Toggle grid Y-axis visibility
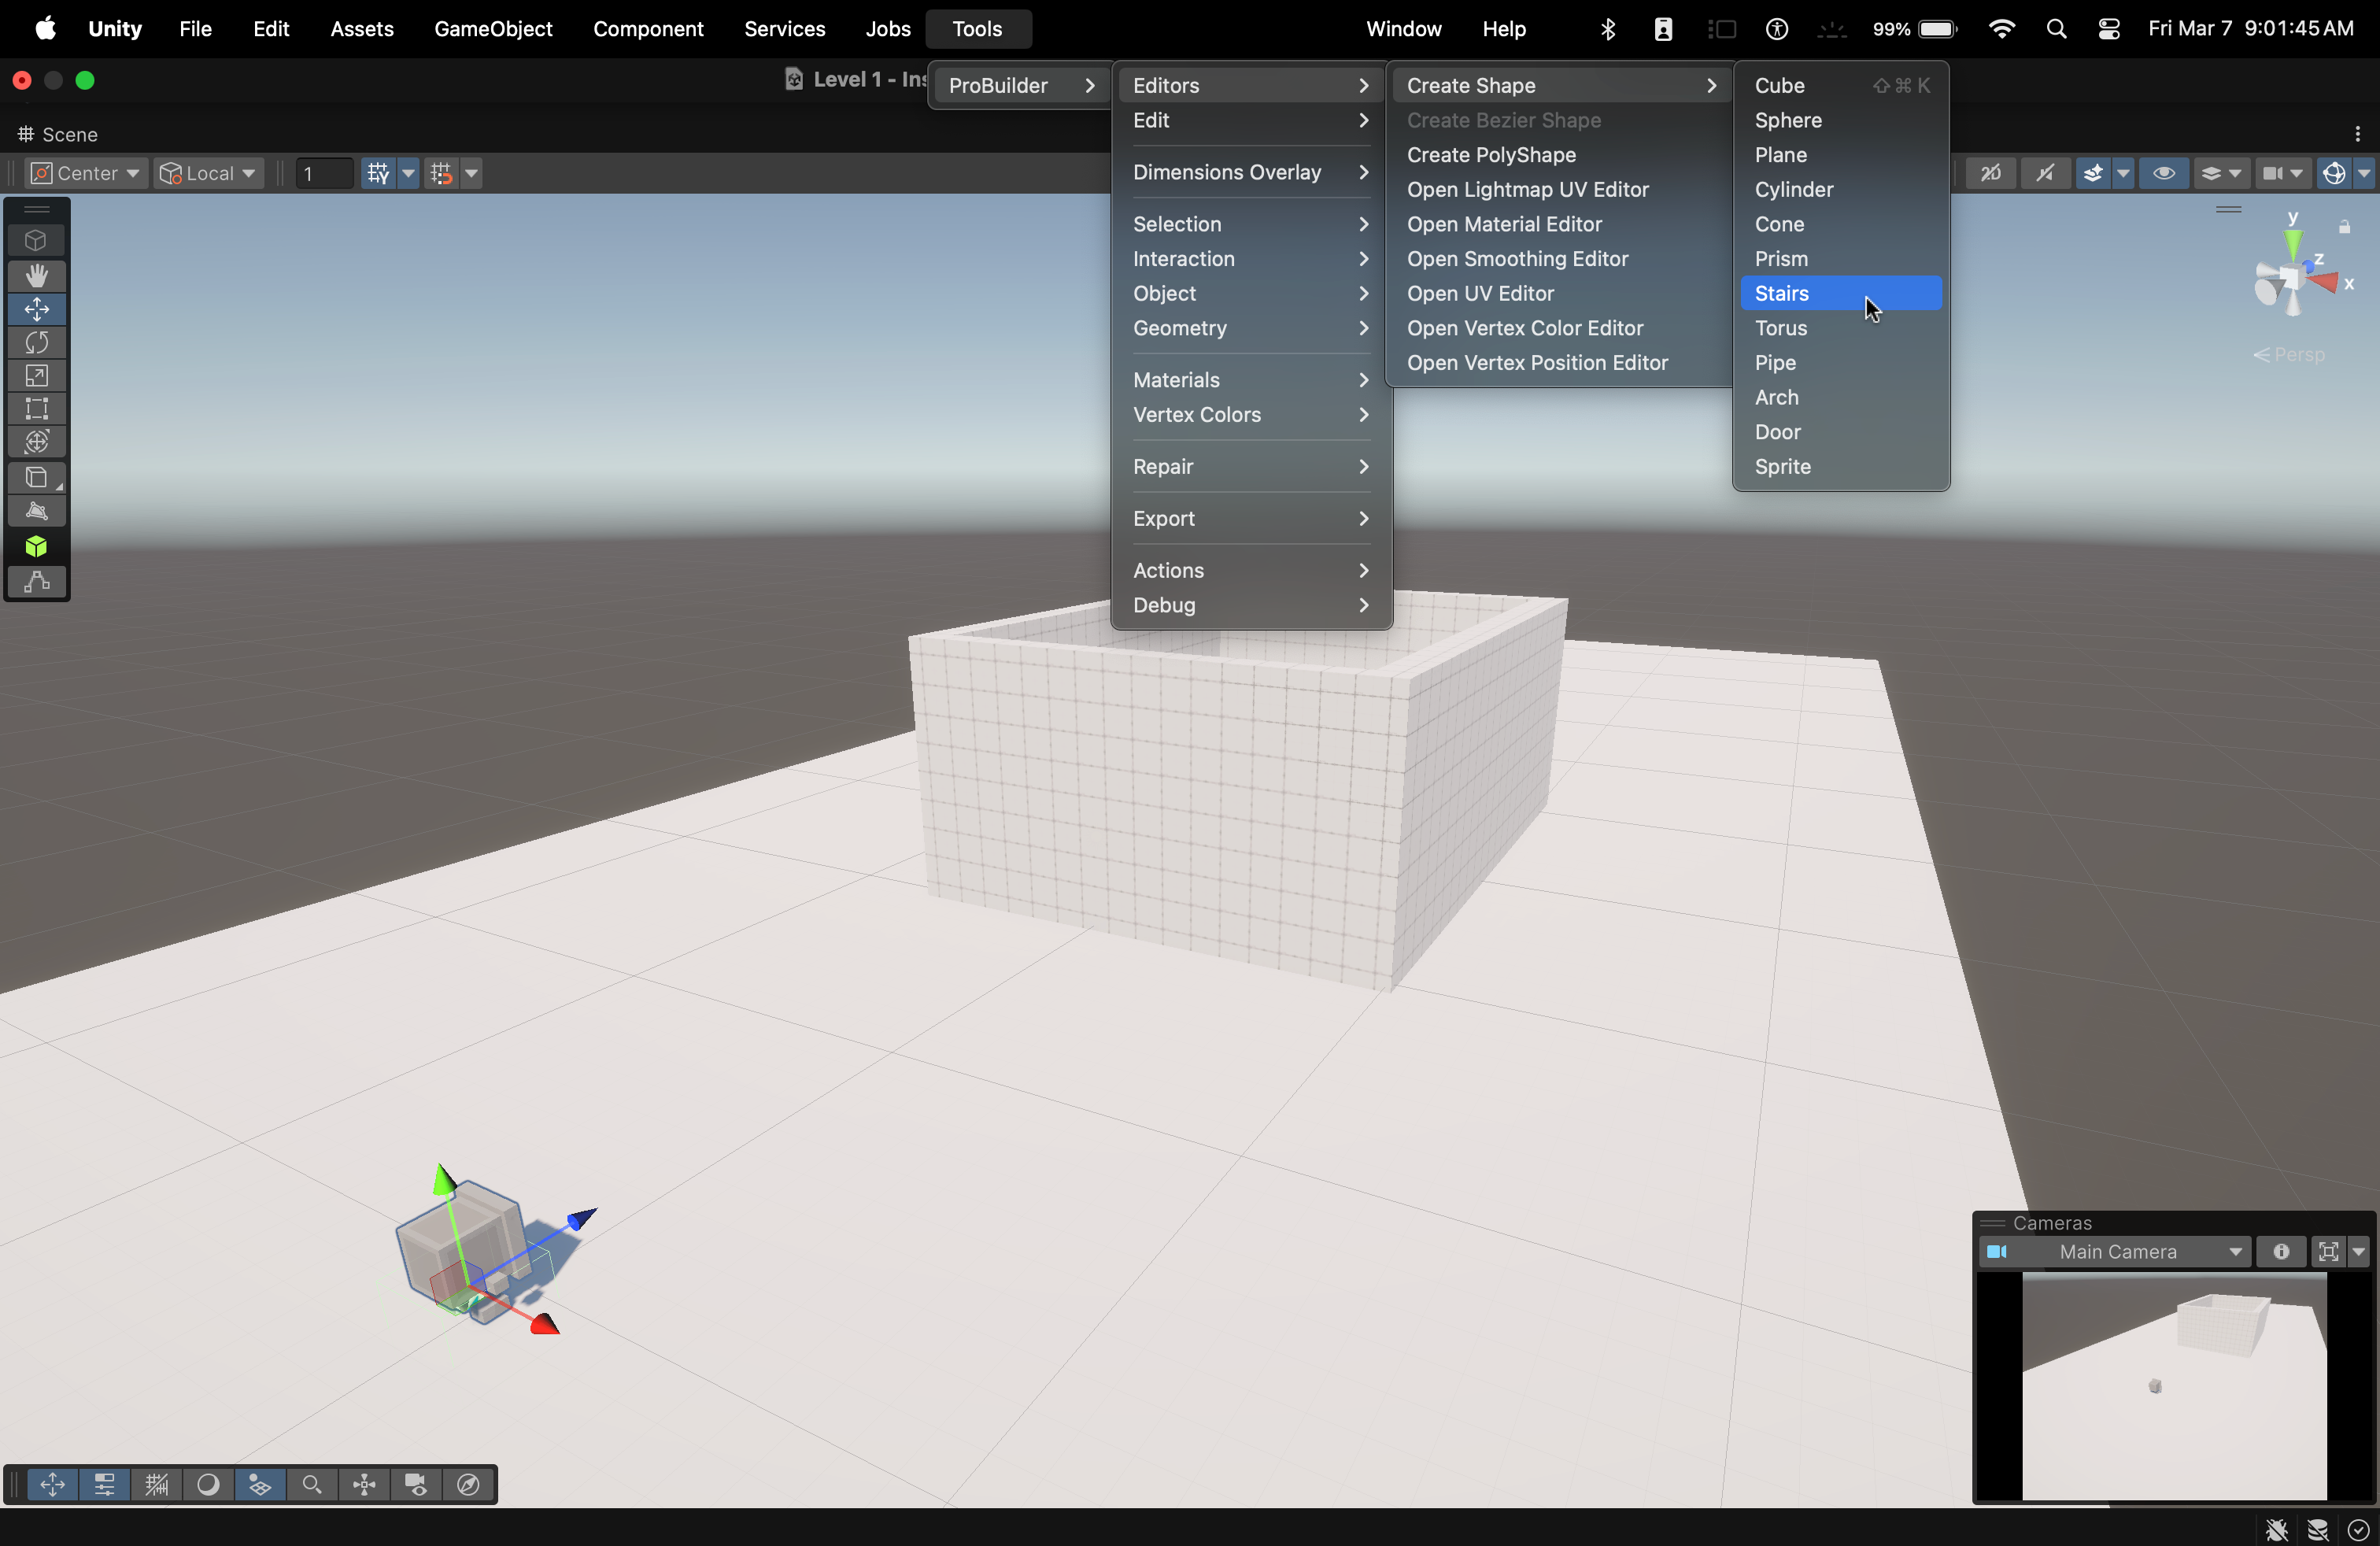The image size is (2380, 1546). (379, 173)
